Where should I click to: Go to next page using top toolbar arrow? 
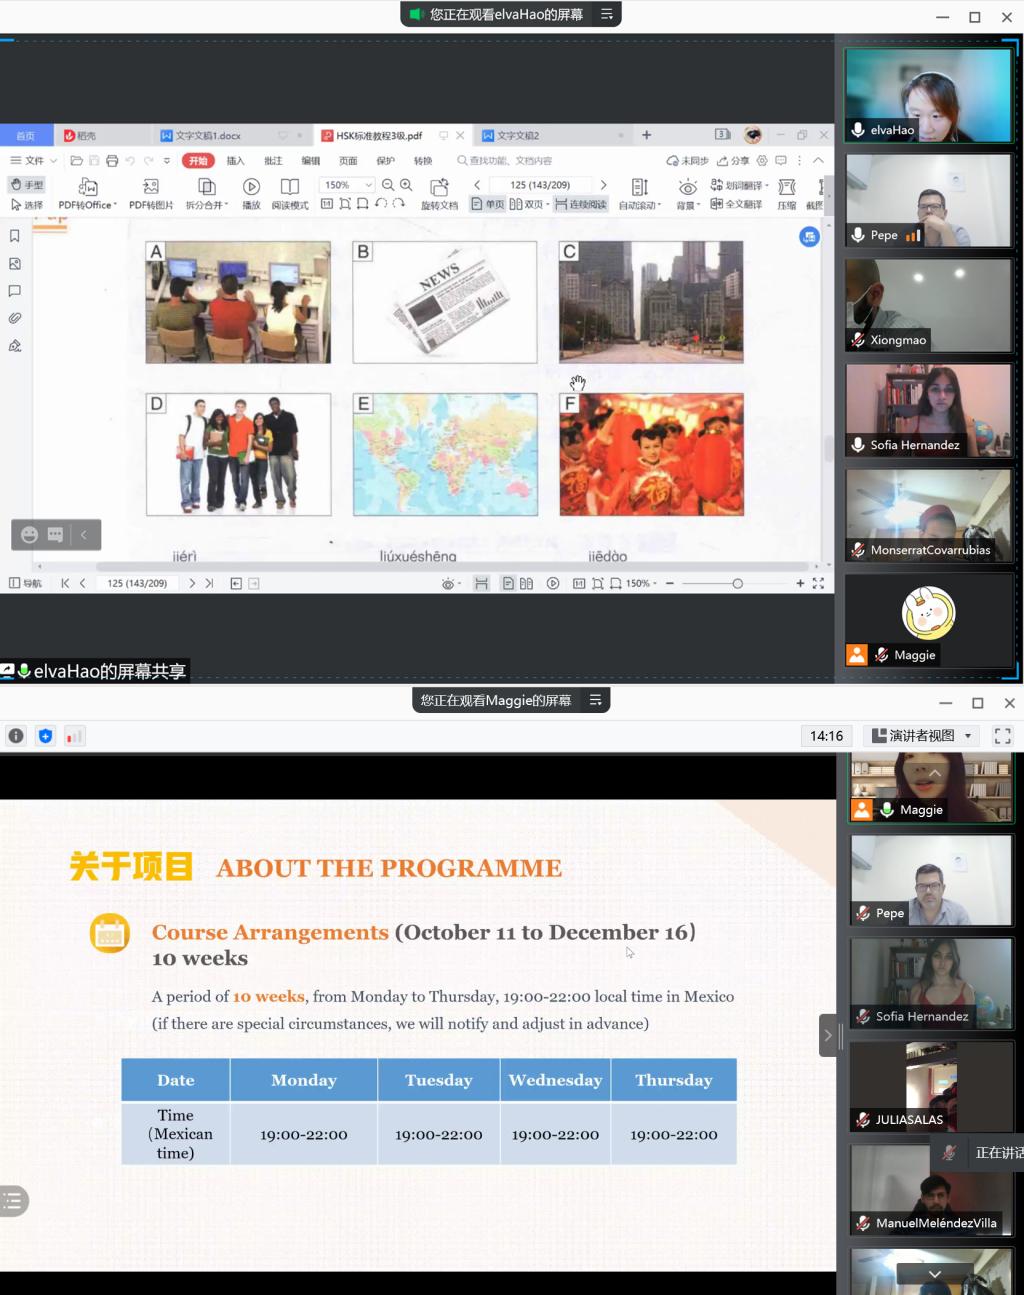click(603, 185)
